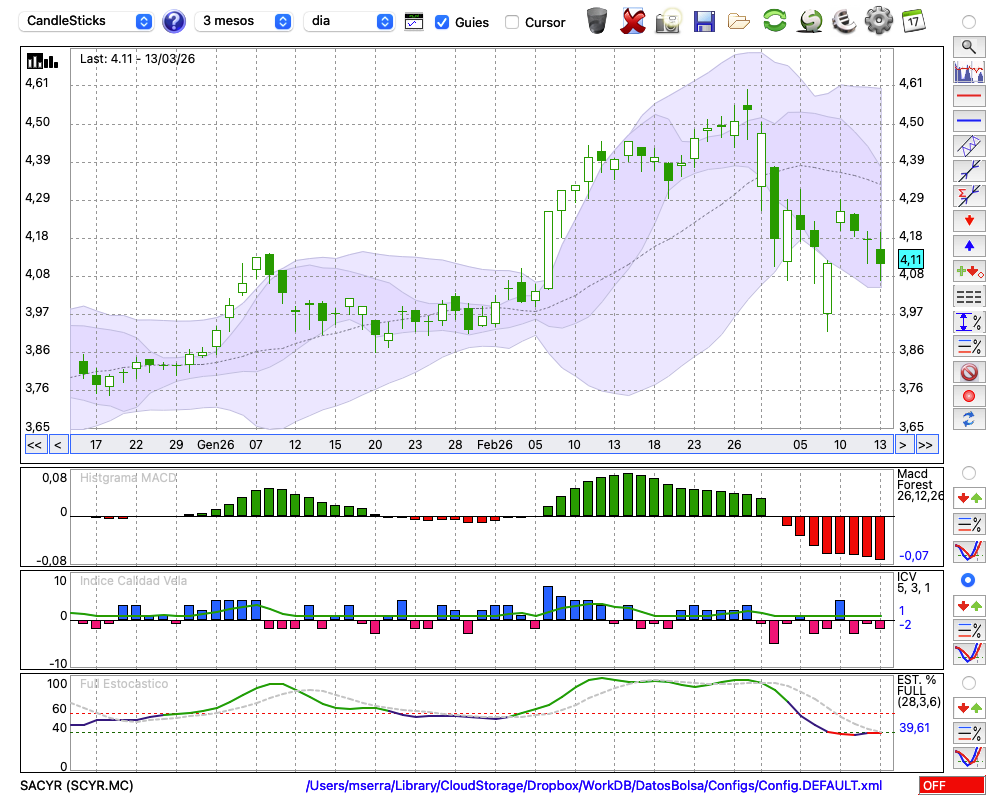Select the magnifying glass zoom tool
The image size is (1000, 800).
[x=968, y=46]
